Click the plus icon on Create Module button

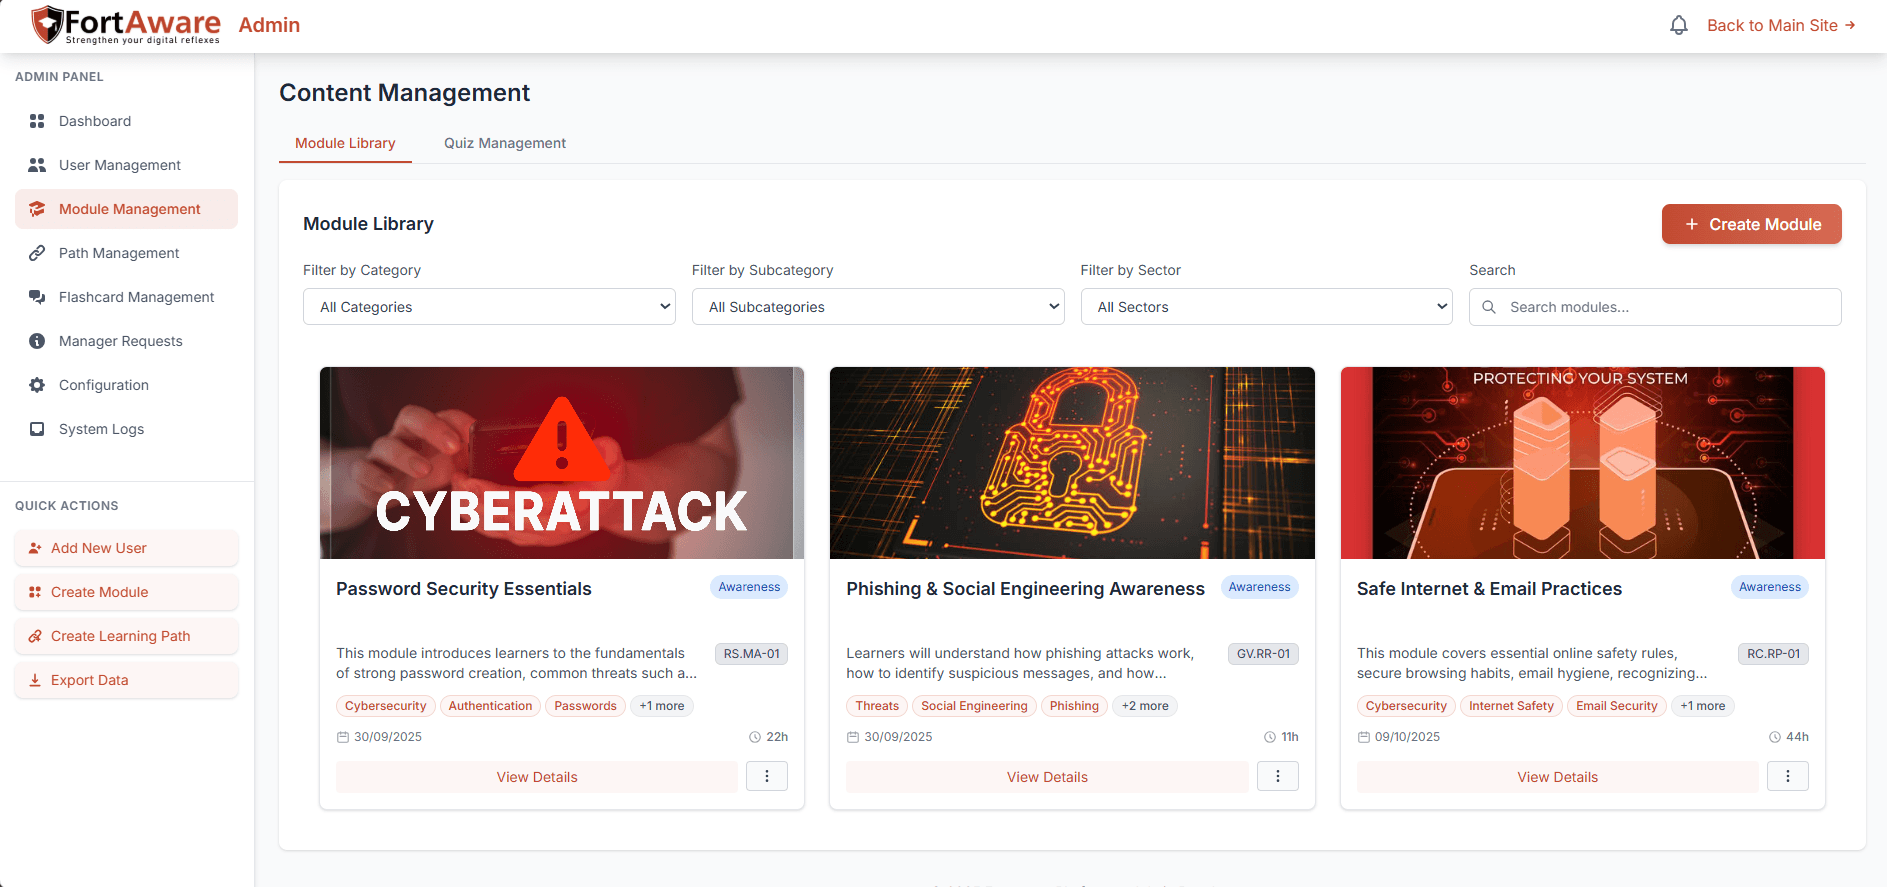point(1692,224)
